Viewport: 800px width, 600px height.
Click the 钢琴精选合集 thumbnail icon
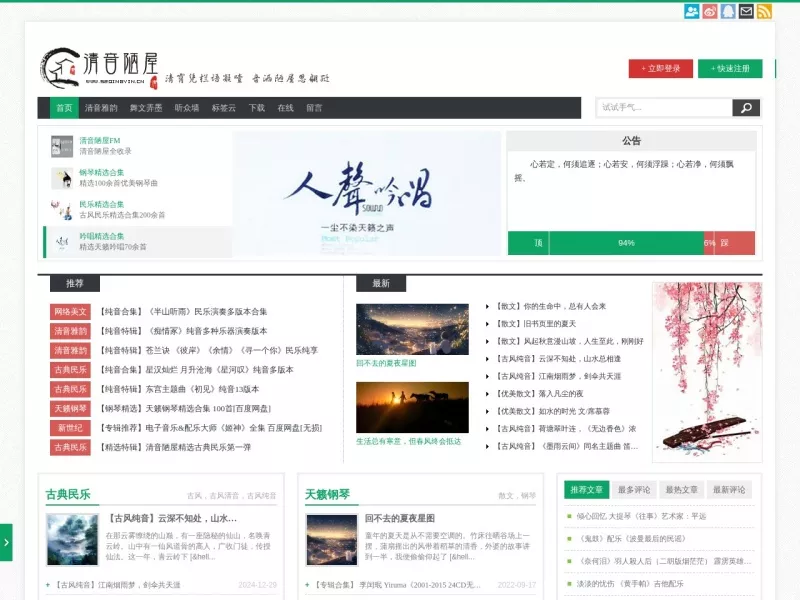62,178
